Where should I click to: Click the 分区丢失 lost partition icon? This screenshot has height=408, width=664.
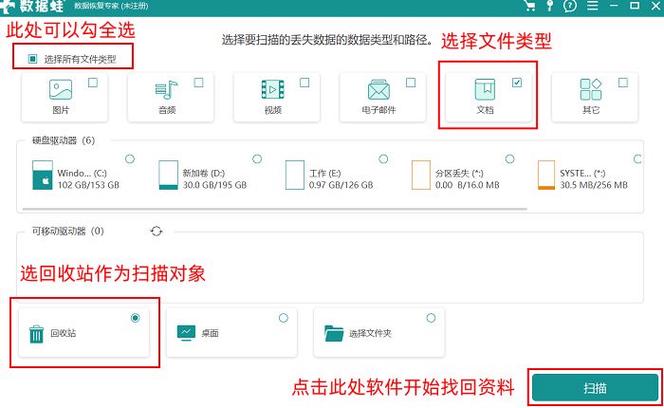pos(421,175)
